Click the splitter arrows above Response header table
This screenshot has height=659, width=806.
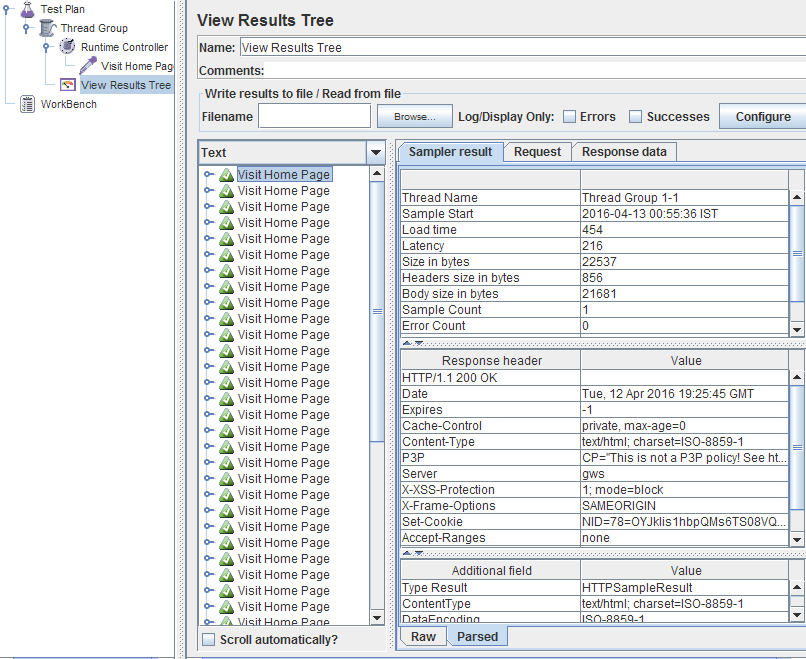pyautogui.click(x=413, y=343)
